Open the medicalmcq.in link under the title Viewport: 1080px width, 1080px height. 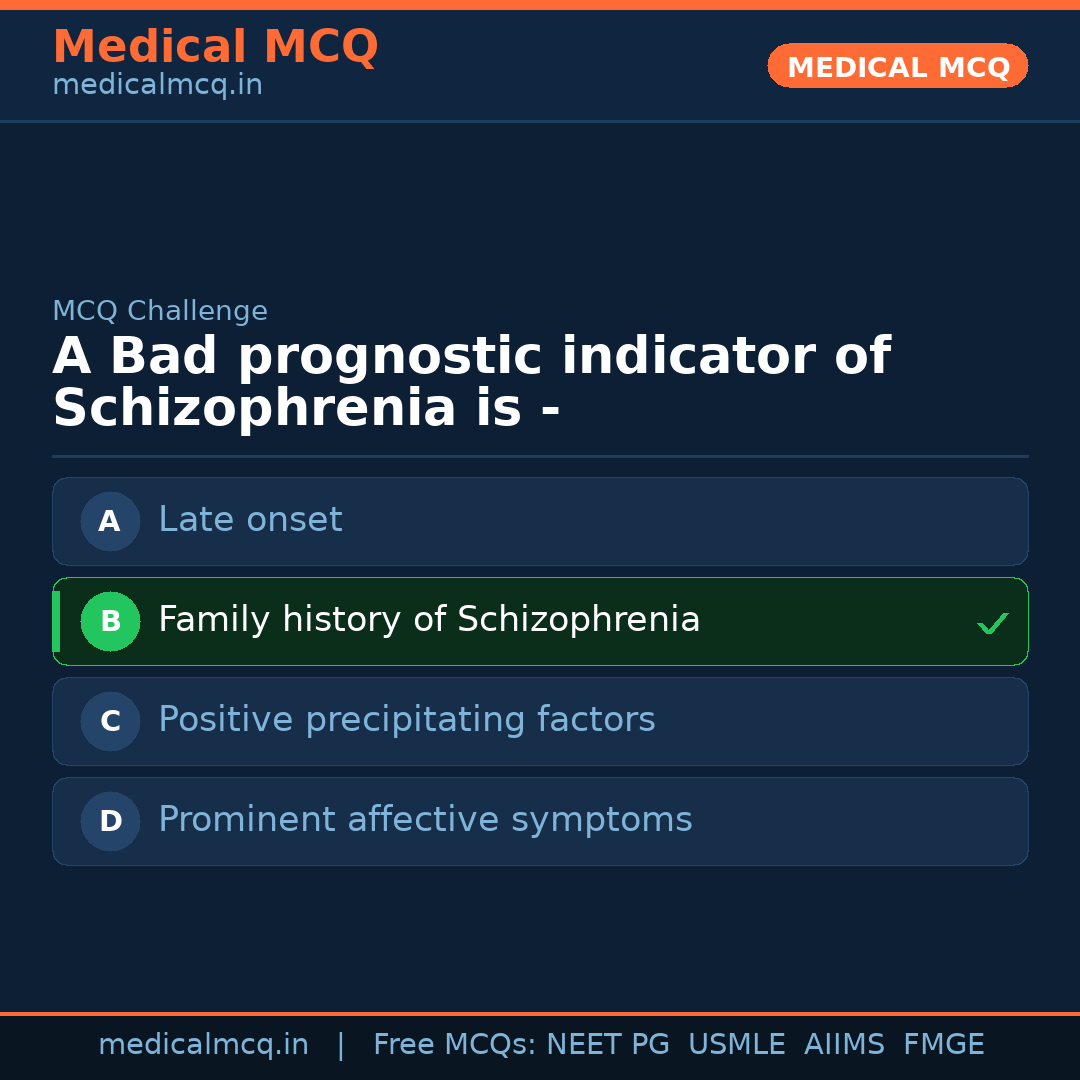click(157, 86)
